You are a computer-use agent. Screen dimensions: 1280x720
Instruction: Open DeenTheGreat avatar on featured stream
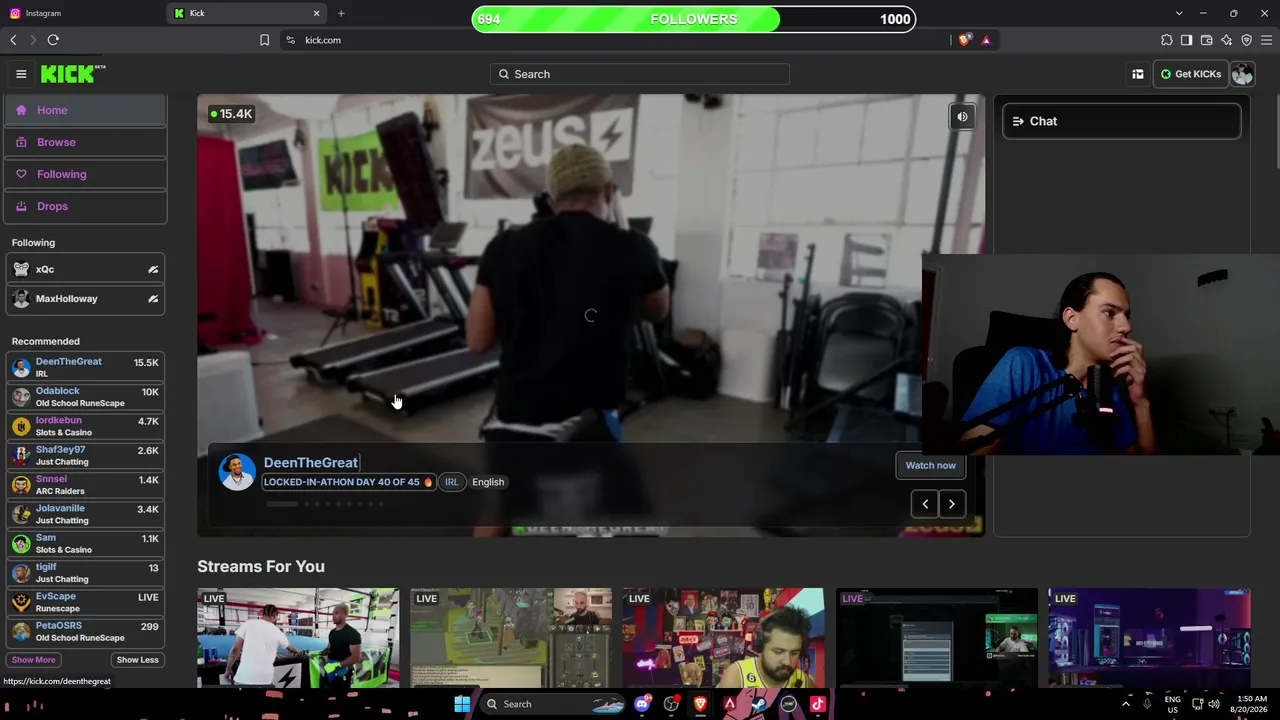(237, 472)
